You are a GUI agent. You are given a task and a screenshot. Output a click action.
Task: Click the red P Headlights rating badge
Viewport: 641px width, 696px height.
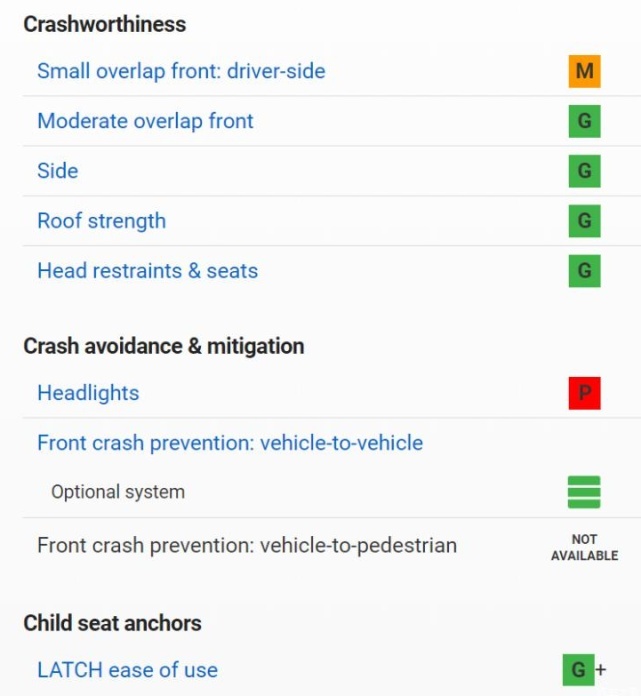click(x=584, y=393)
